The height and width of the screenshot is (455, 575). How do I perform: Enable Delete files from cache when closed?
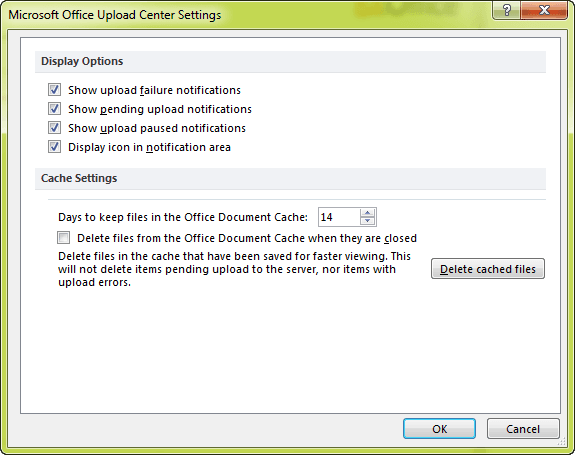63,238
